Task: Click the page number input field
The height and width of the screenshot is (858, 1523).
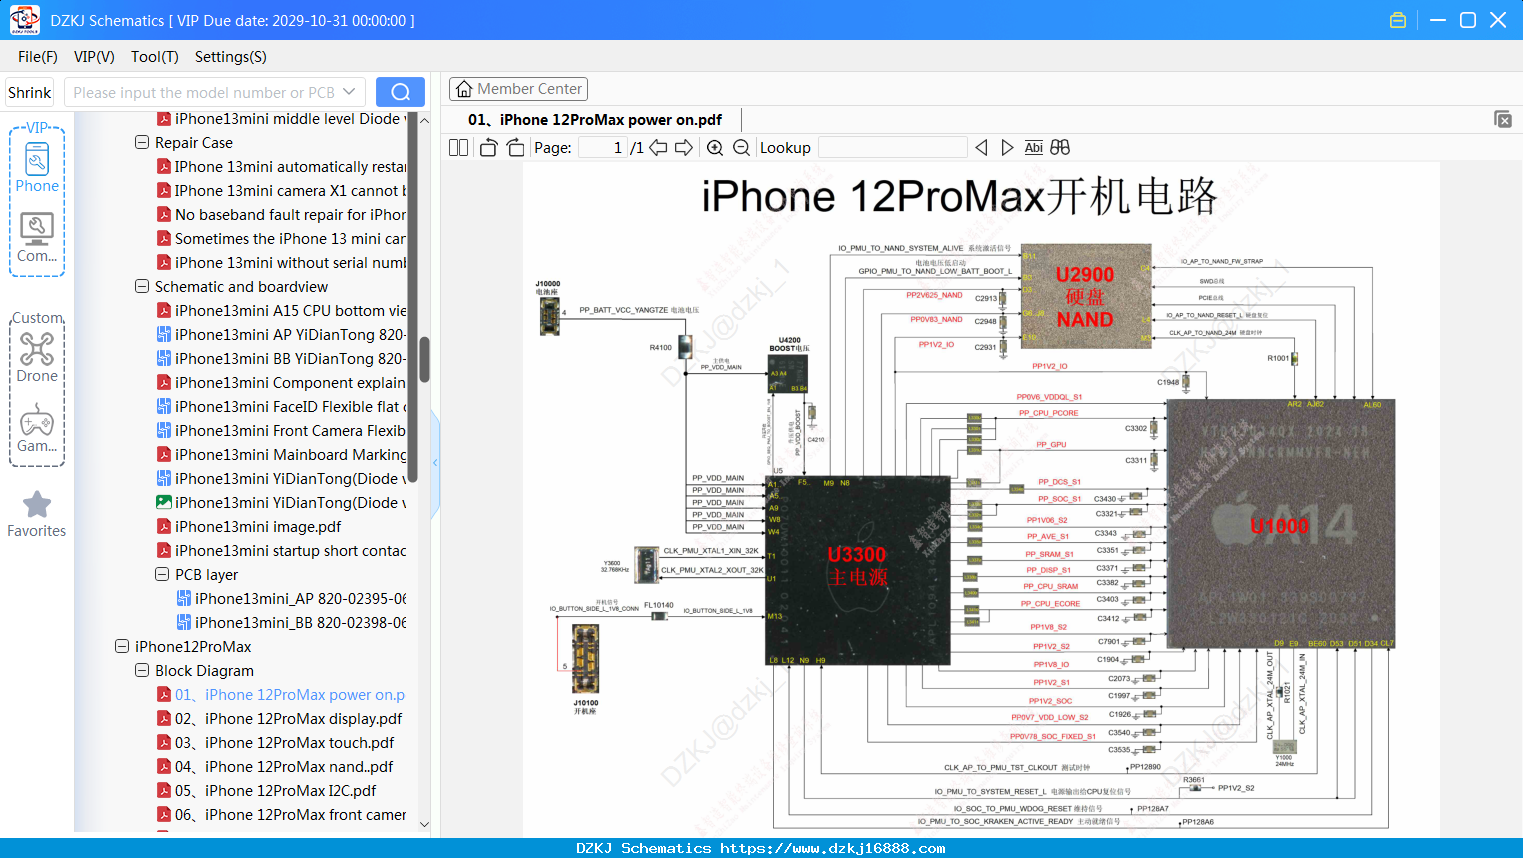Action: point(603,148)
